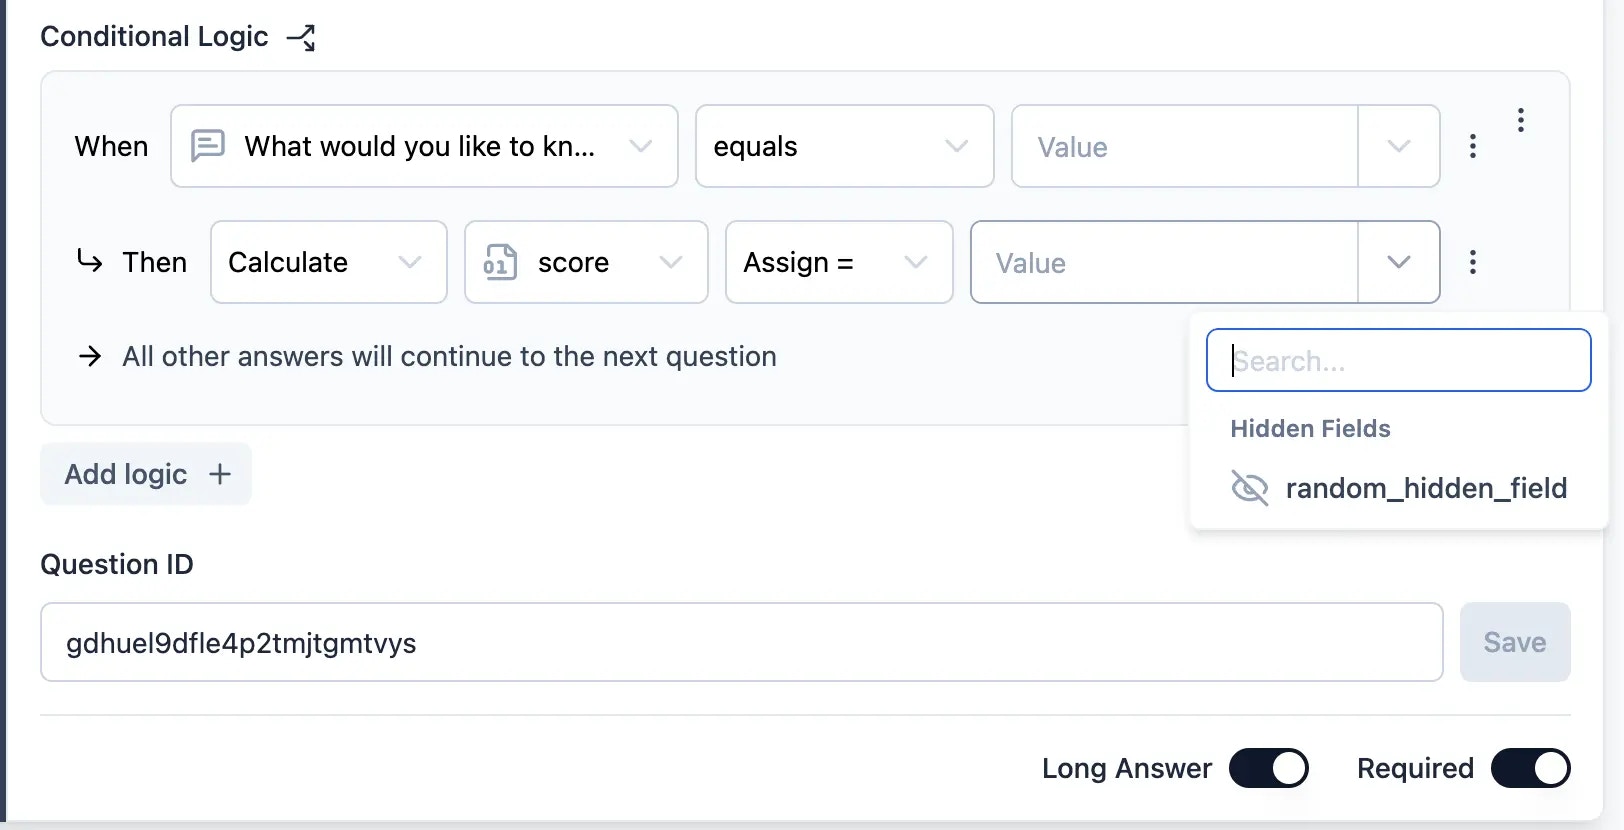Open the kebab menu at the logic block's top-right

[1520, 120]
